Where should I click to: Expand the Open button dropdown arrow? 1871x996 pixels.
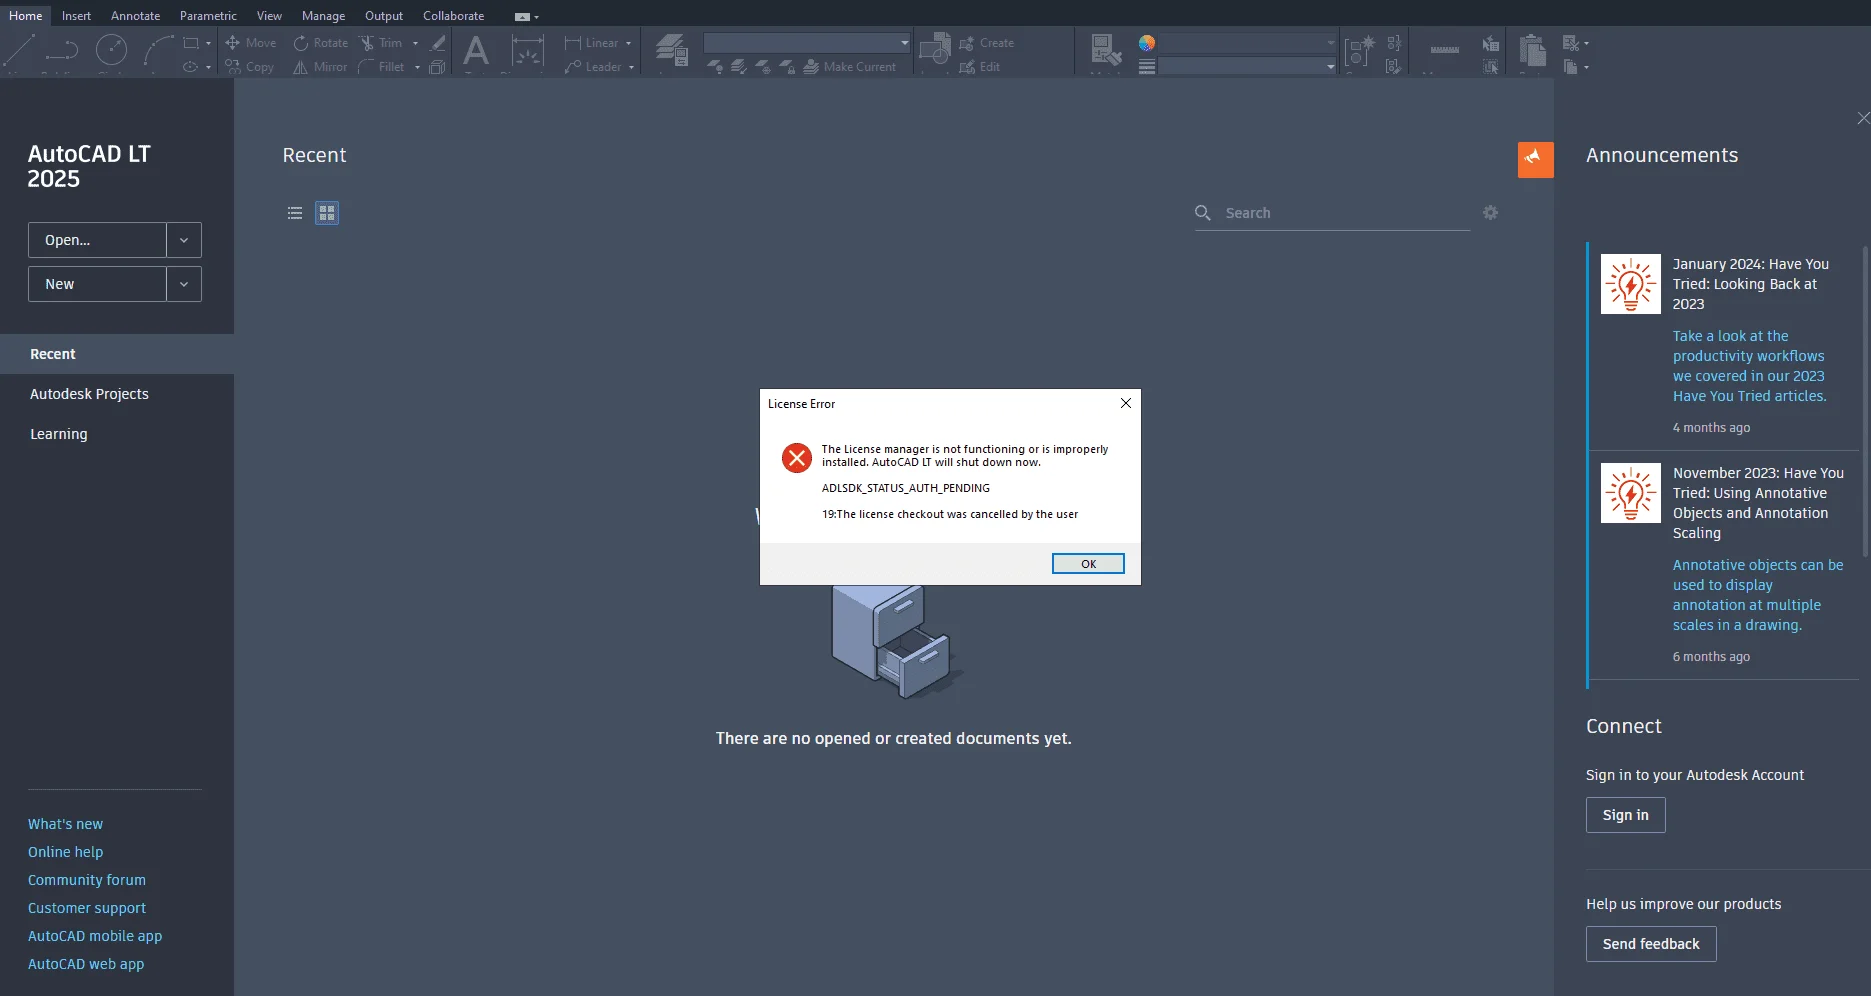pyautogui.click(x=184, y=240)
